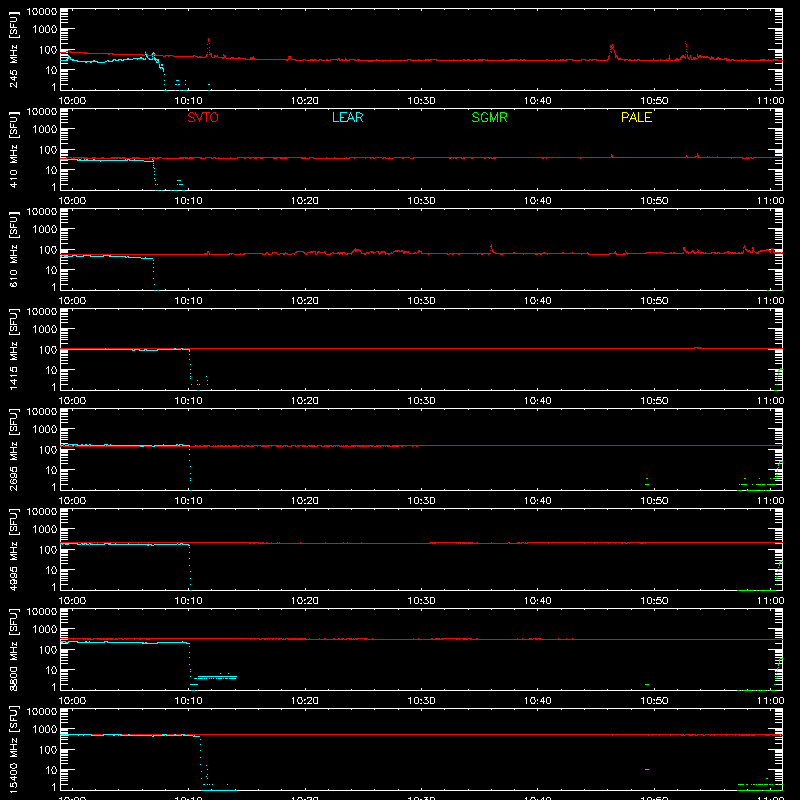Click the green SGMR legend label

[x=489, y=117]
